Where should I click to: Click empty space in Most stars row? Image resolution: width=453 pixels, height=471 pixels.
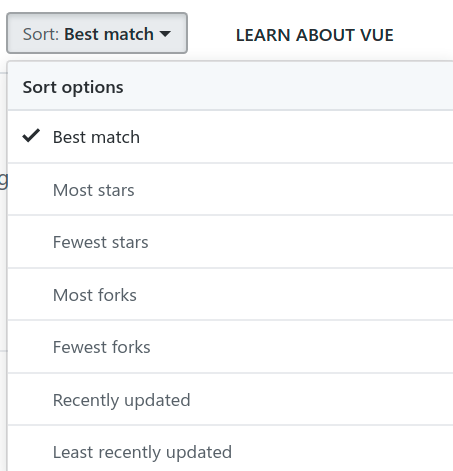[x=293, y=189]
